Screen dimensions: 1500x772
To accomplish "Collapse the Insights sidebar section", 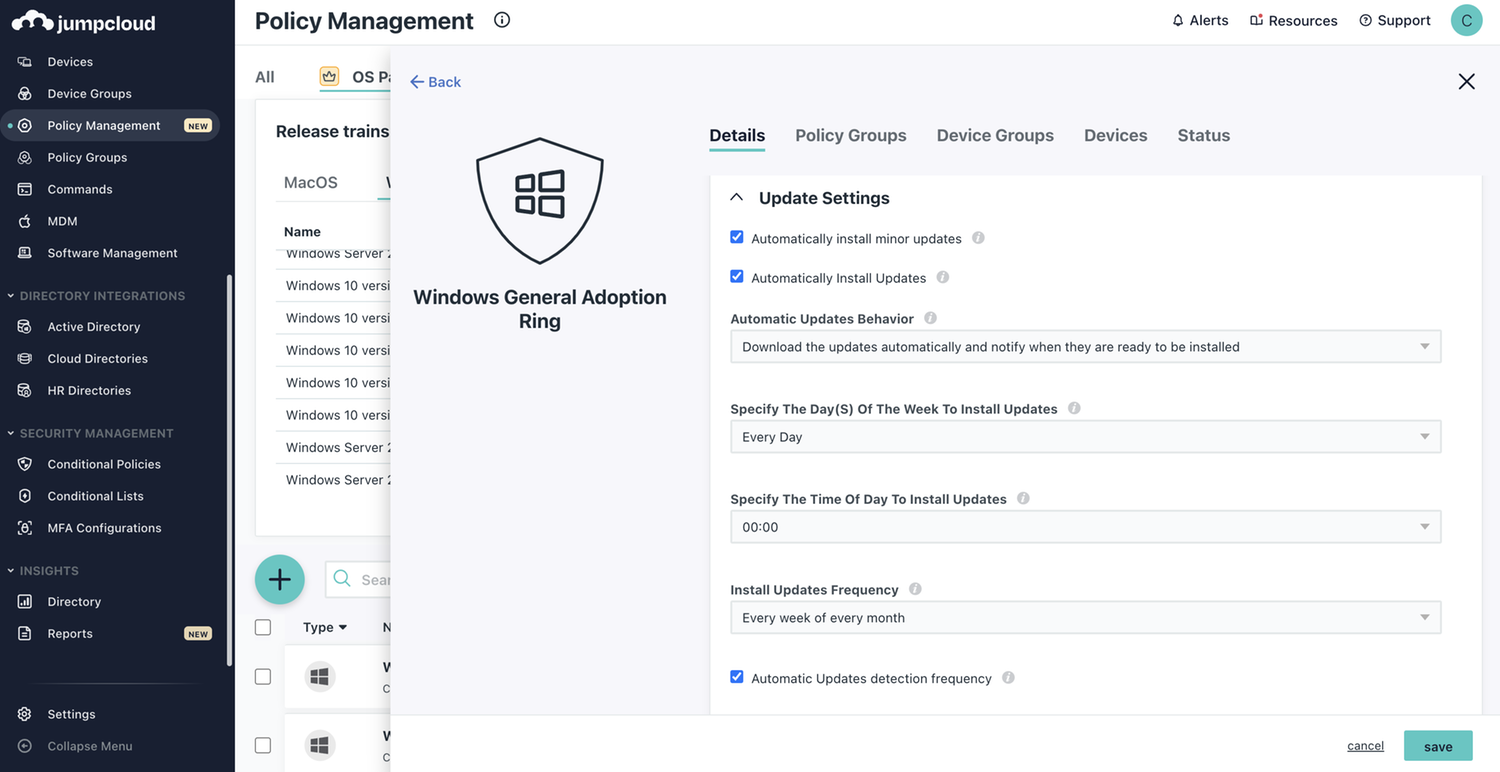I will pyautogui.click(x=43, y=571).
